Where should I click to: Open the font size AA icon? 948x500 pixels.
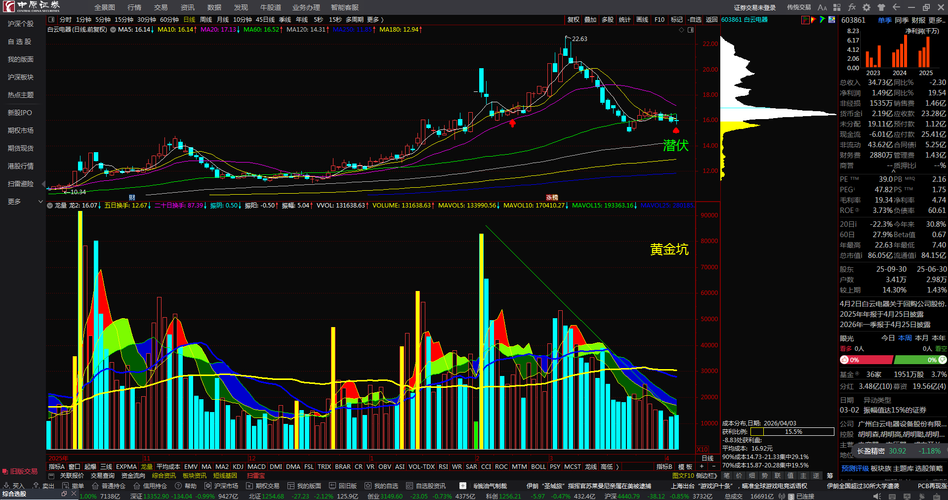coord(822,7)
